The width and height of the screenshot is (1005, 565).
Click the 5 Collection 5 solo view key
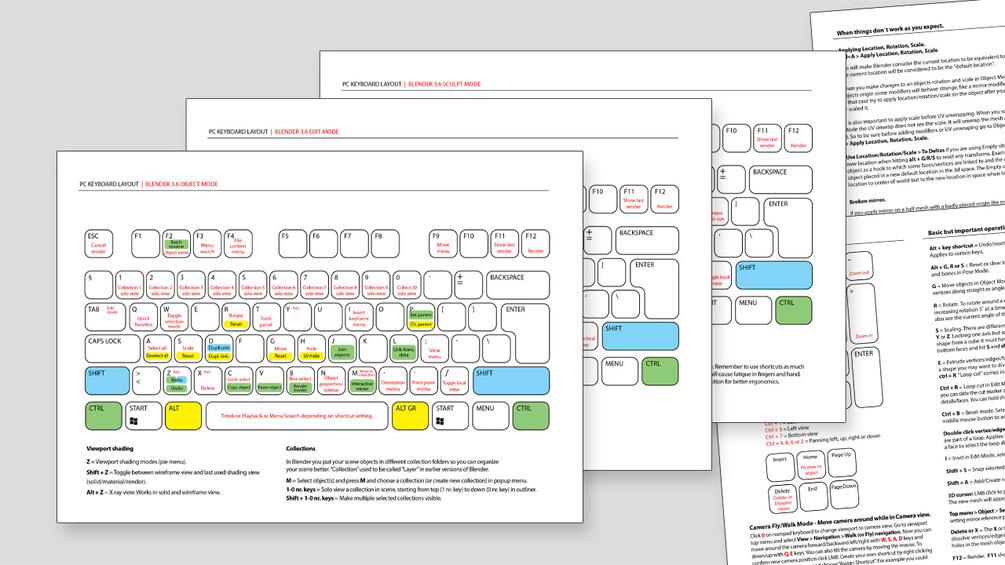pos(253,285)
